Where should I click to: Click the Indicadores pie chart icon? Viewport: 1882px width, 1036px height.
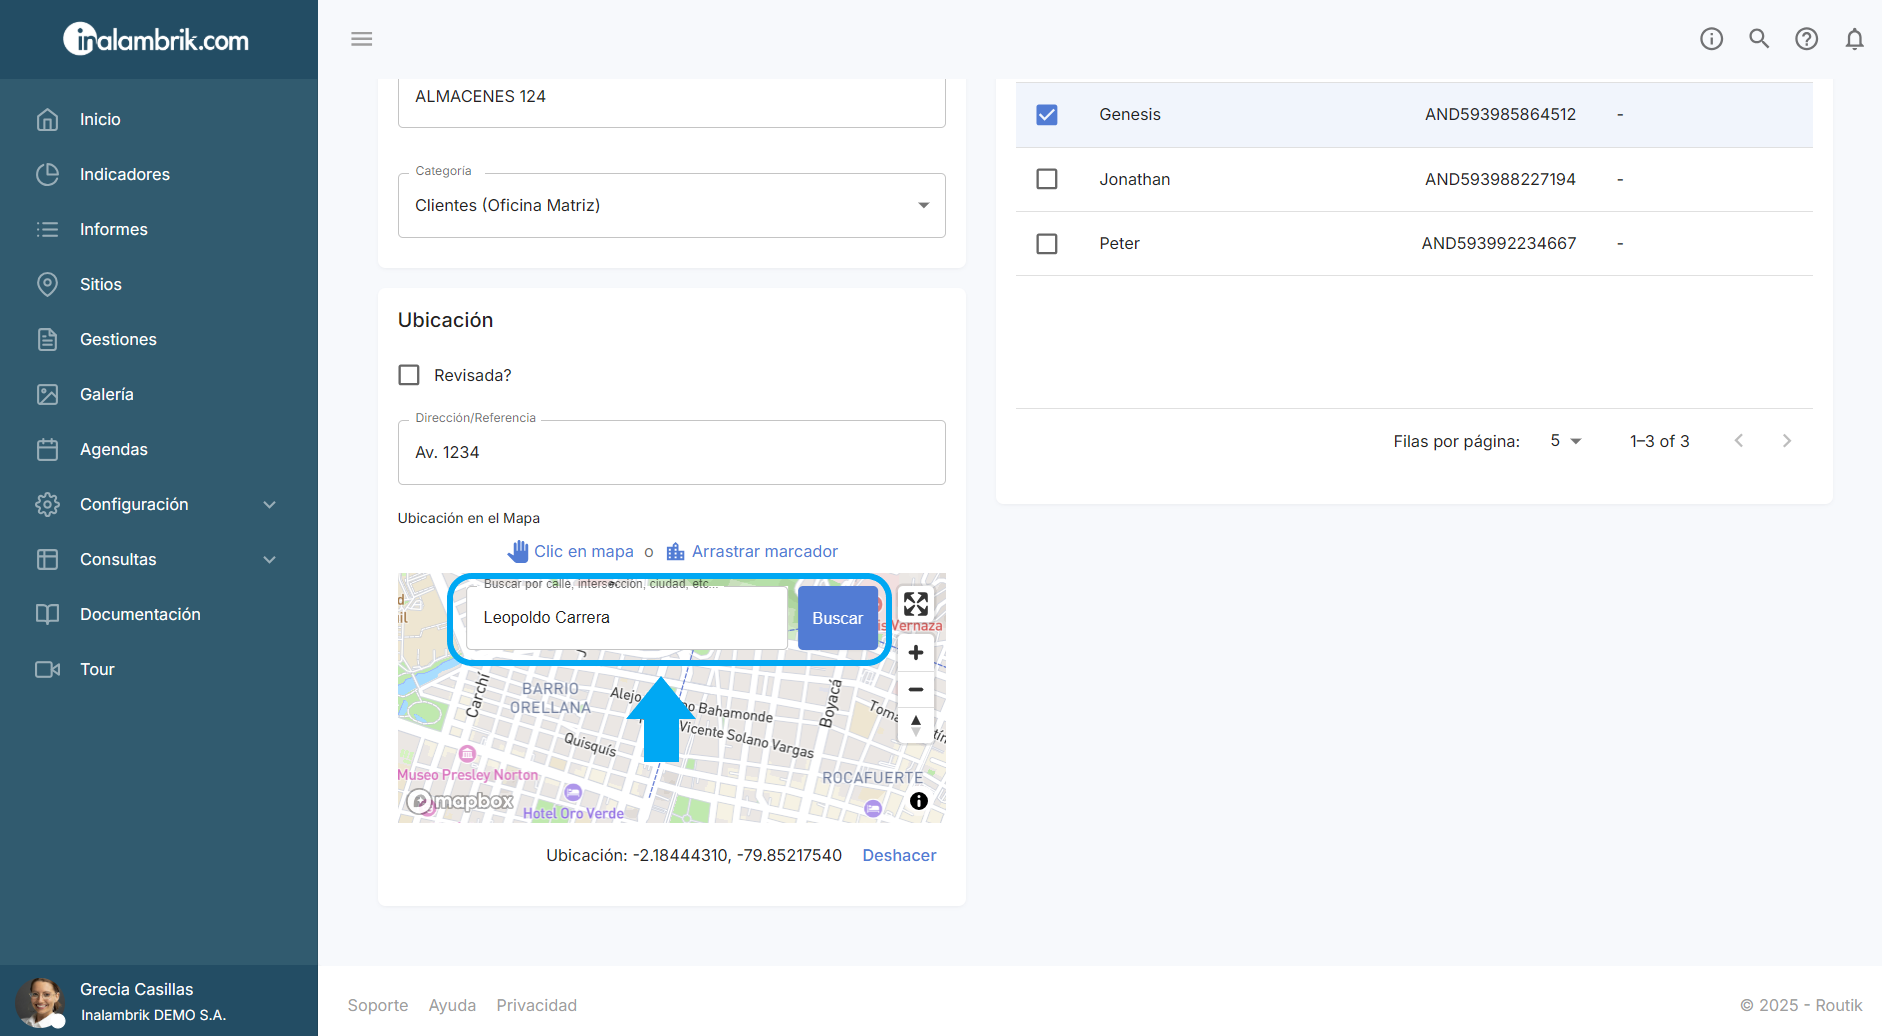tap(47, 174)
